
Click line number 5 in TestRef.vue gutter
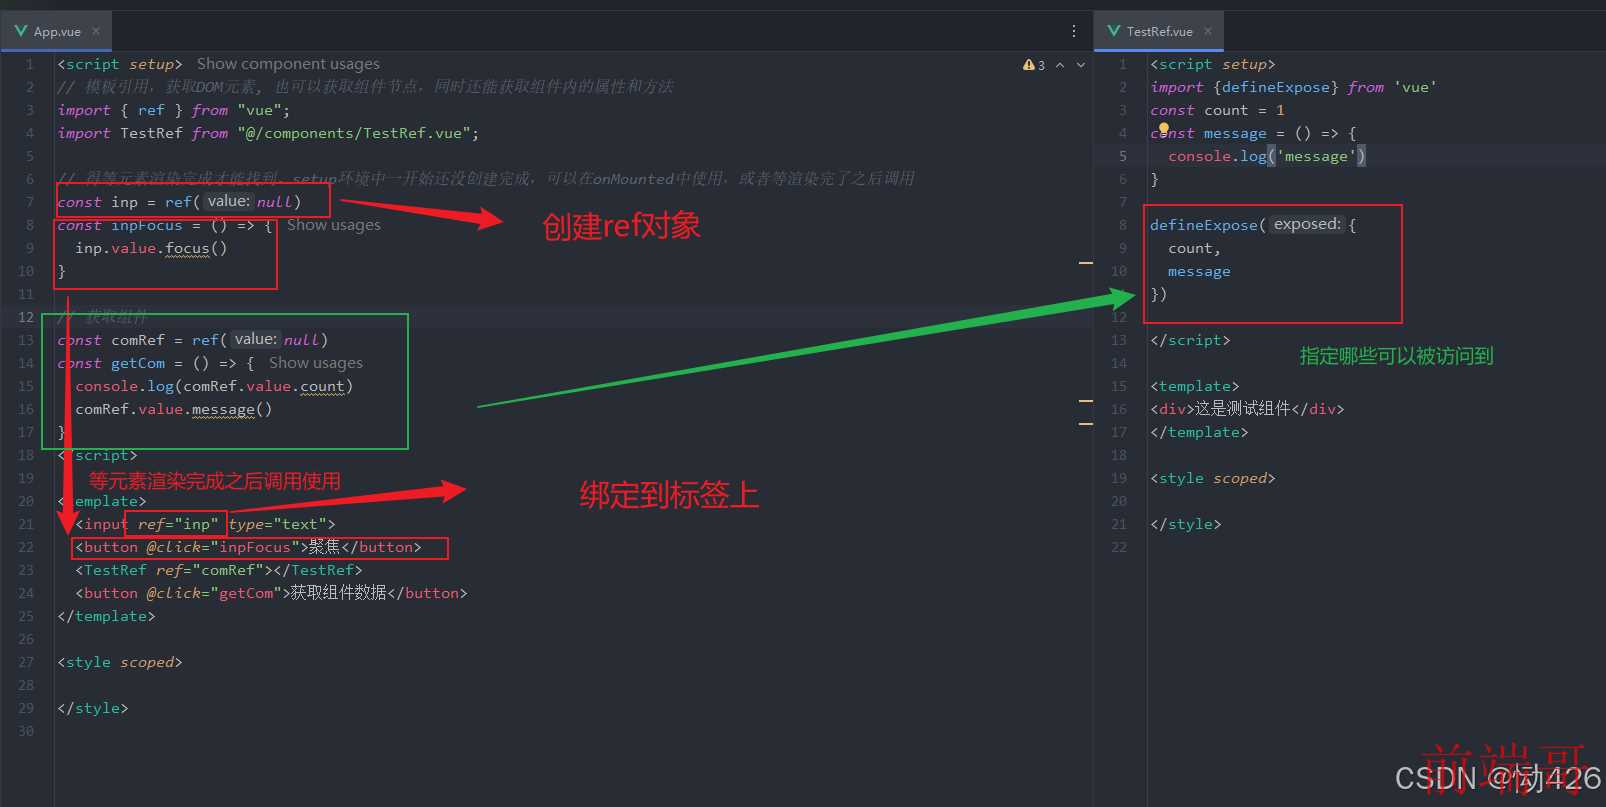point(1123,156)
